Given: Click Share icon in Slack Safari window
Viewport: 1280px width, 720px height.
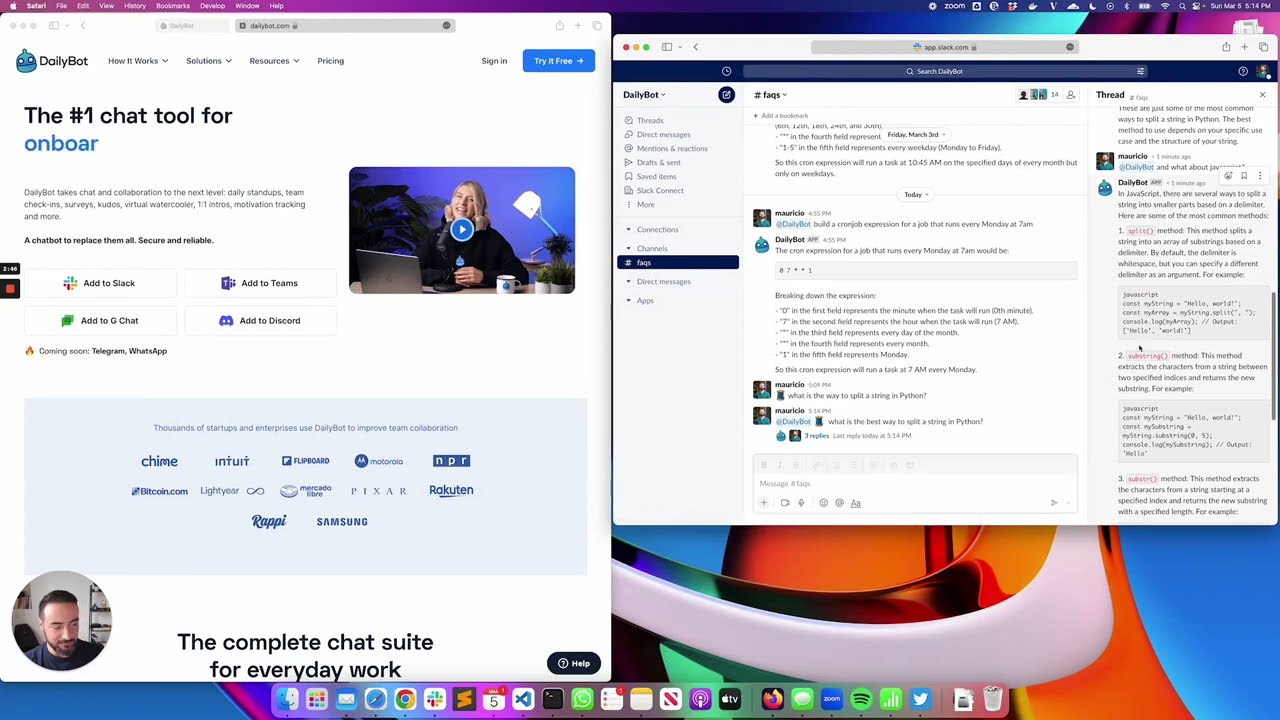Looking at the screenshot, I should [1226, 47].
